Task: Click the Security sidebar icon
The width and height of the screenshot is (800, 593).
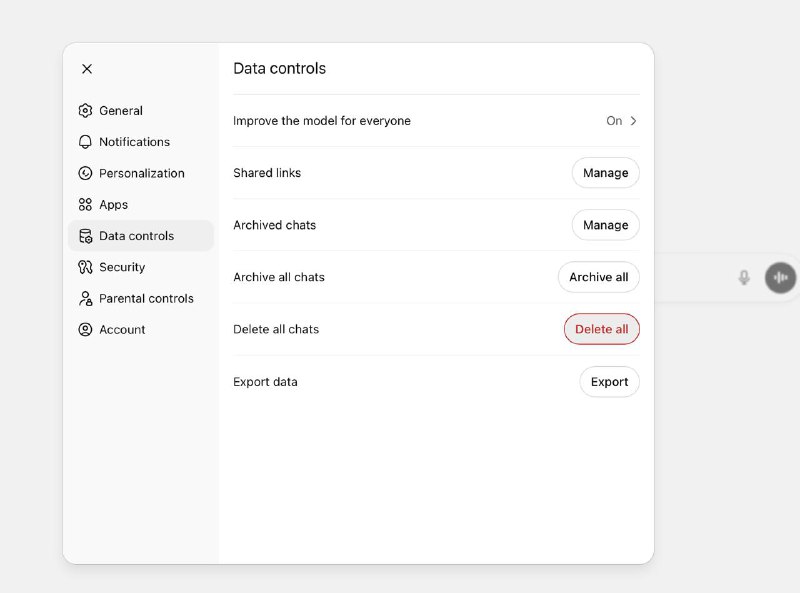Action: pos(85,267)
